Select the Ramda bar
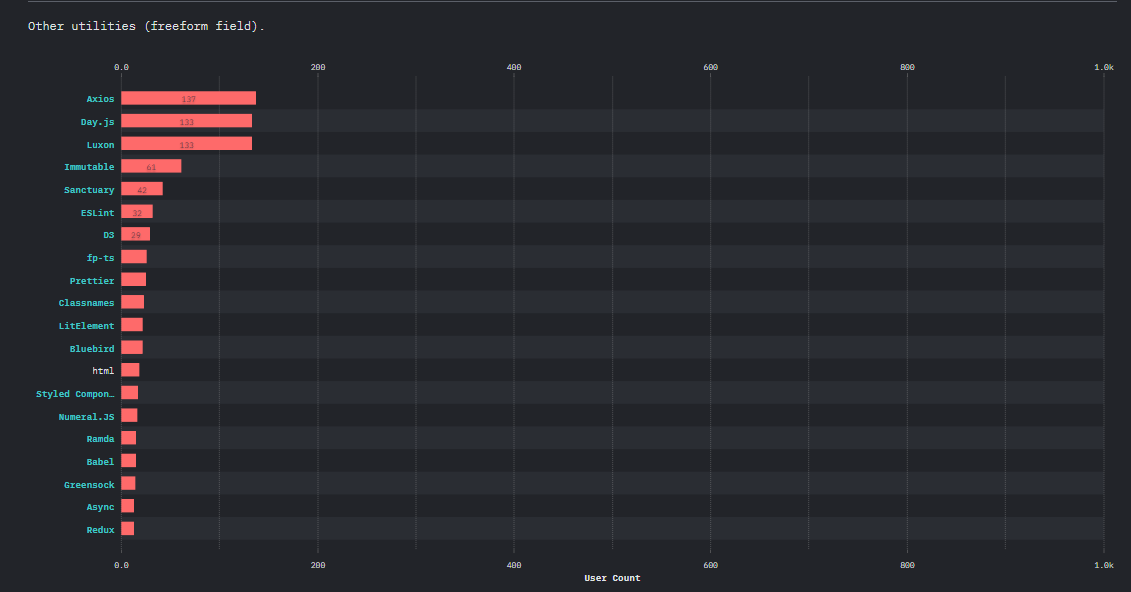This screenshot has height=592, width=1131. [x=128, y=438]
